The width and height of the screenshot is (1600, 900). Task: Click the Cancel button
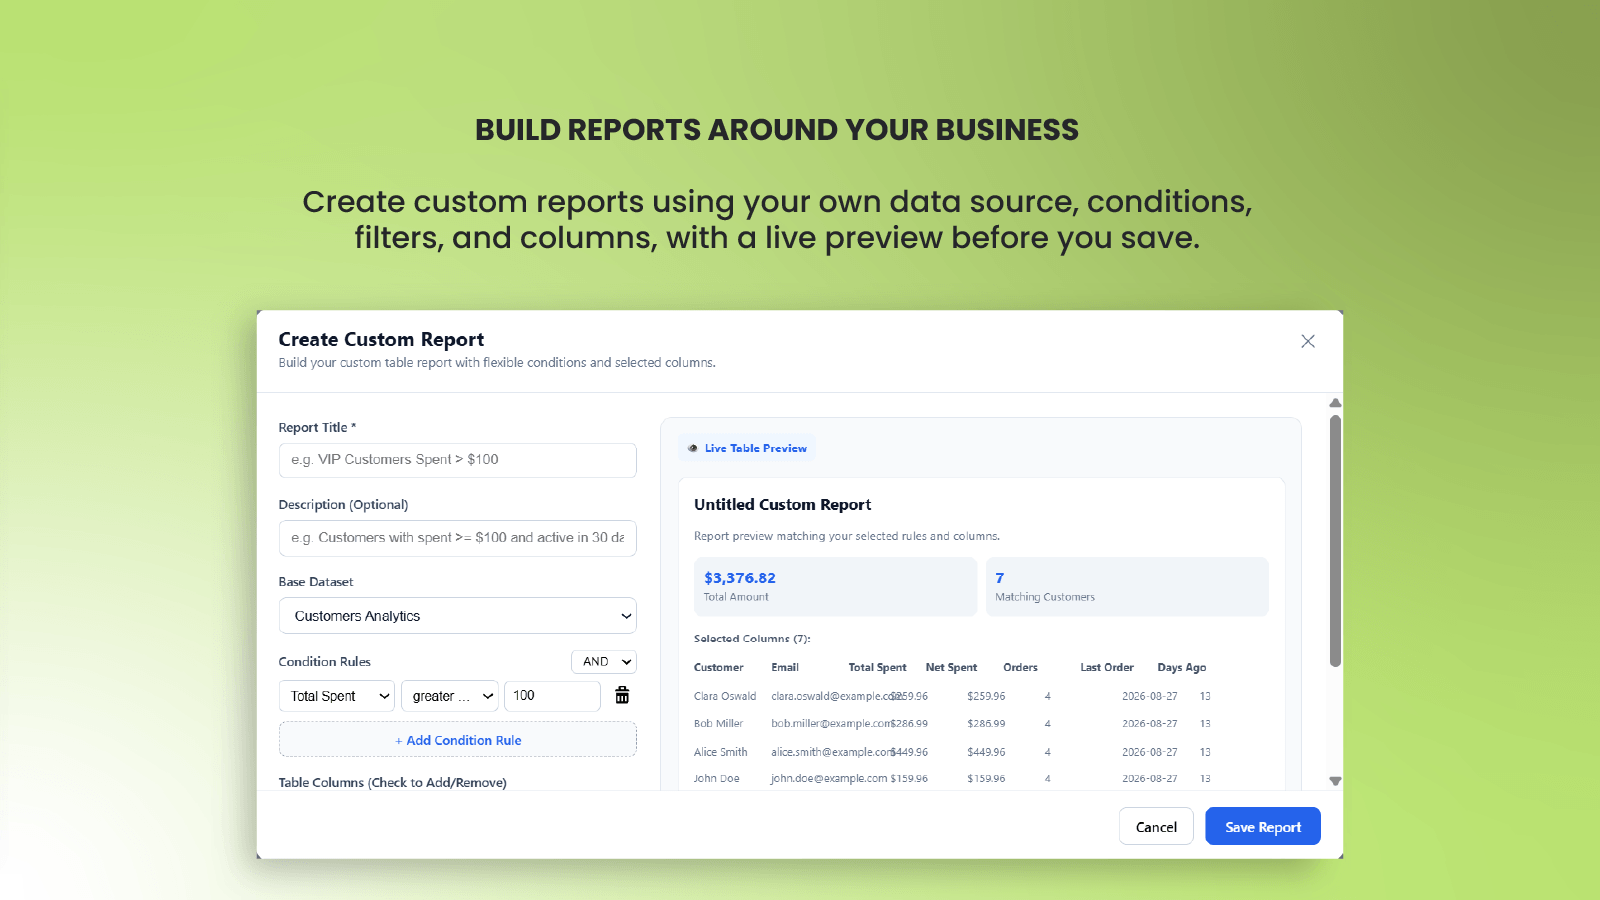coord(1156,827)
